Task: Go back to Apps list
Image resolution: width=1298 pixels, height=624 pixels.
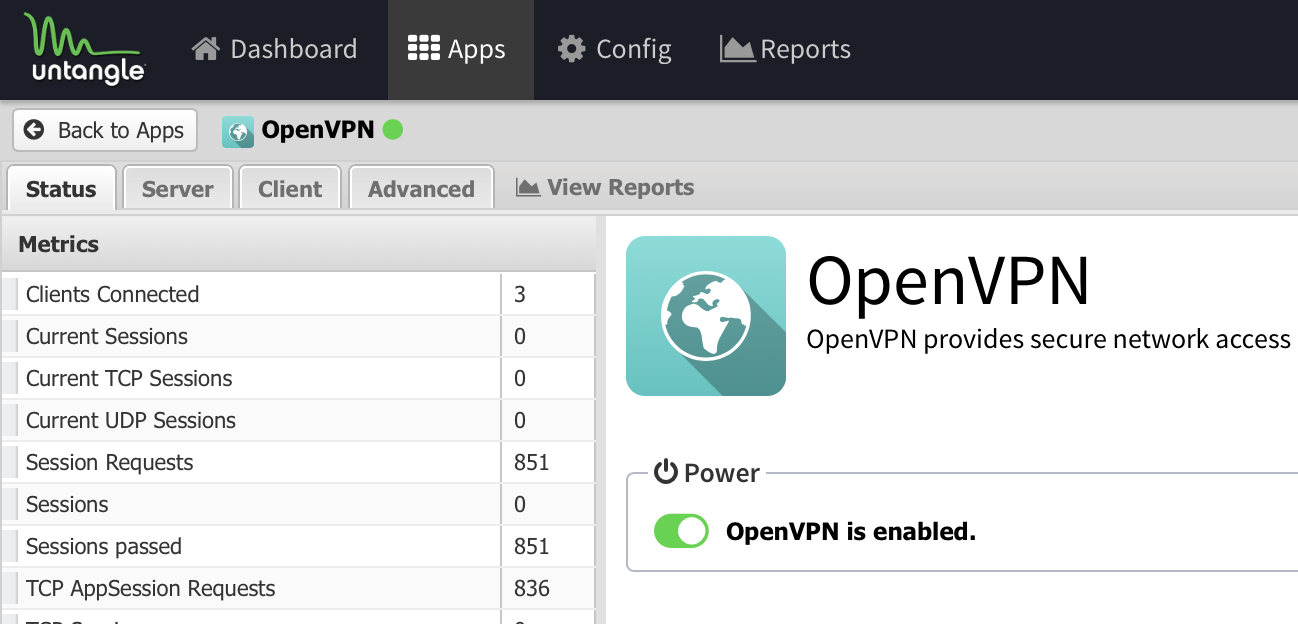Action: coord(105,130)
